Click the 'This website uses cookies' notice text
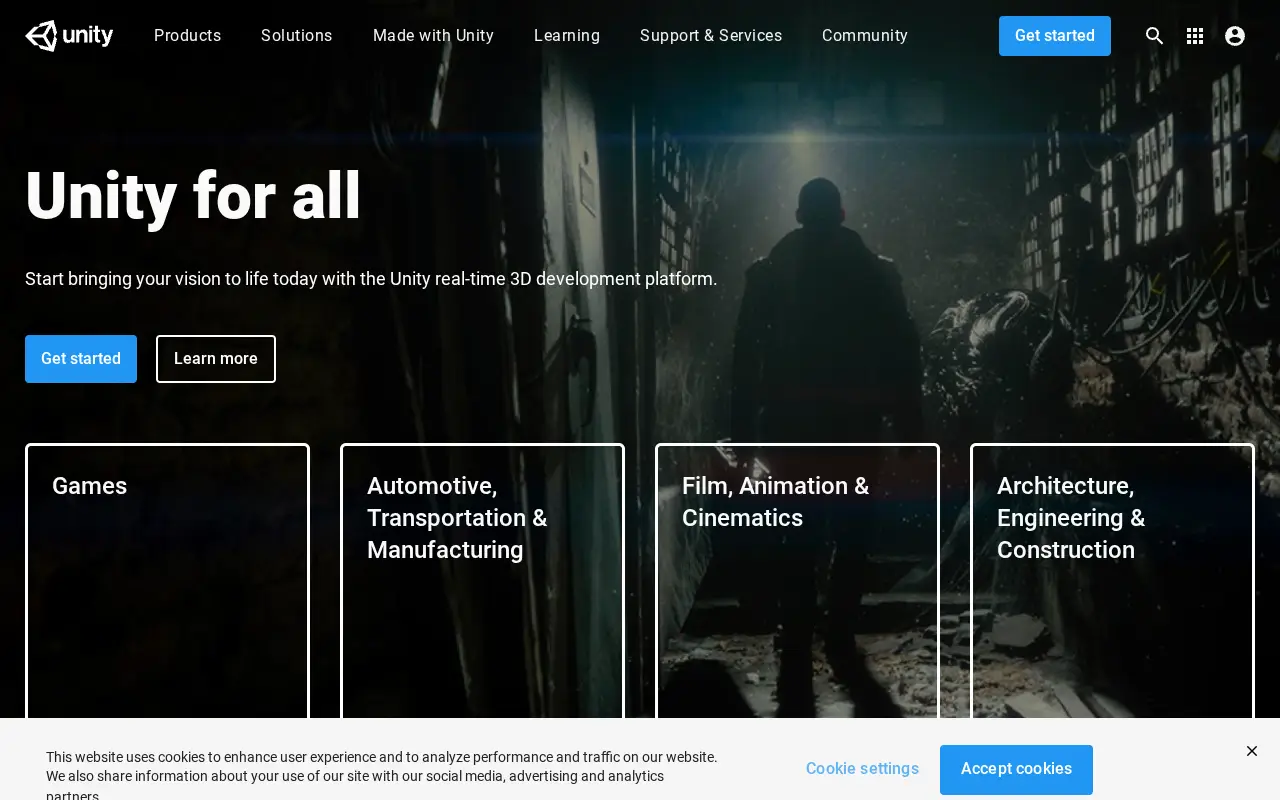The height and width of the screenshot is (800, 1280). point(382,775)
